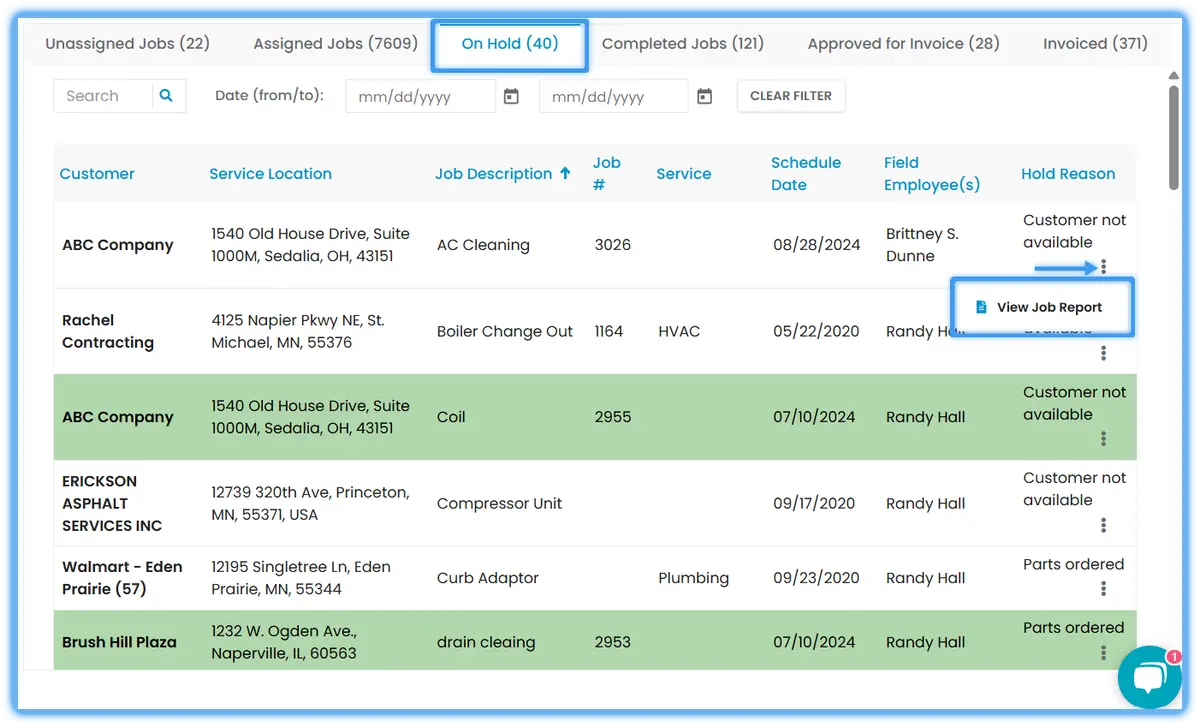
Task: Click HVAC service cell
Action: pyautogui.click(x=679, y=331)
